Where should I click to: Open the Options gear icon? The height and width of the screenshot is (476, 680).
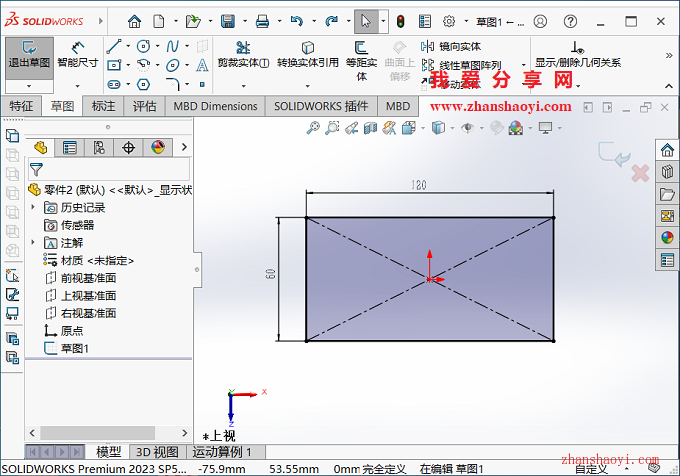(449, 21)
